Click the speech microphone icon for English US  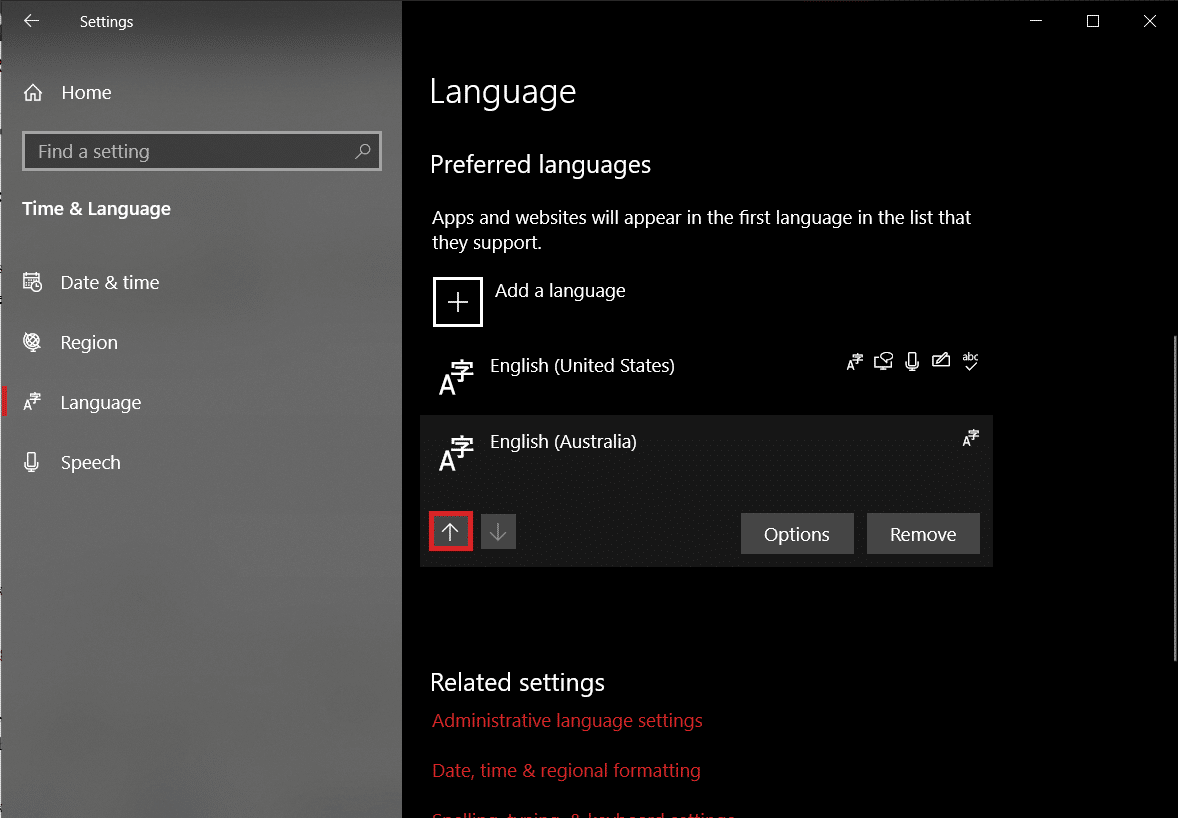(911, 362)
